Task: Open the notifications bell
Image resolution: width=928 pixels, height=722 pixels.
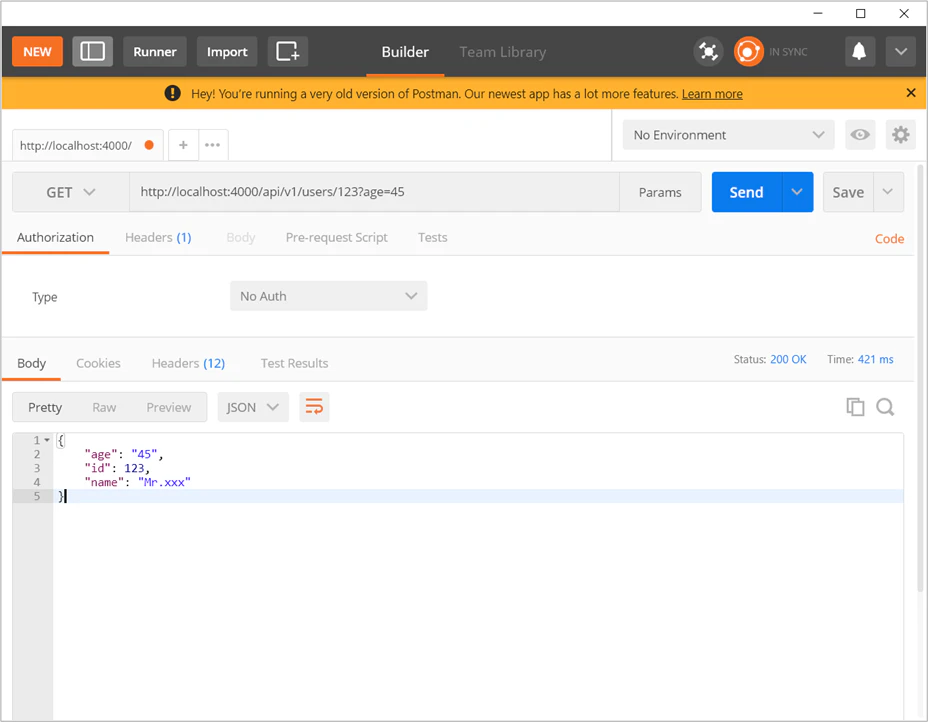Action: pos(859,51)
